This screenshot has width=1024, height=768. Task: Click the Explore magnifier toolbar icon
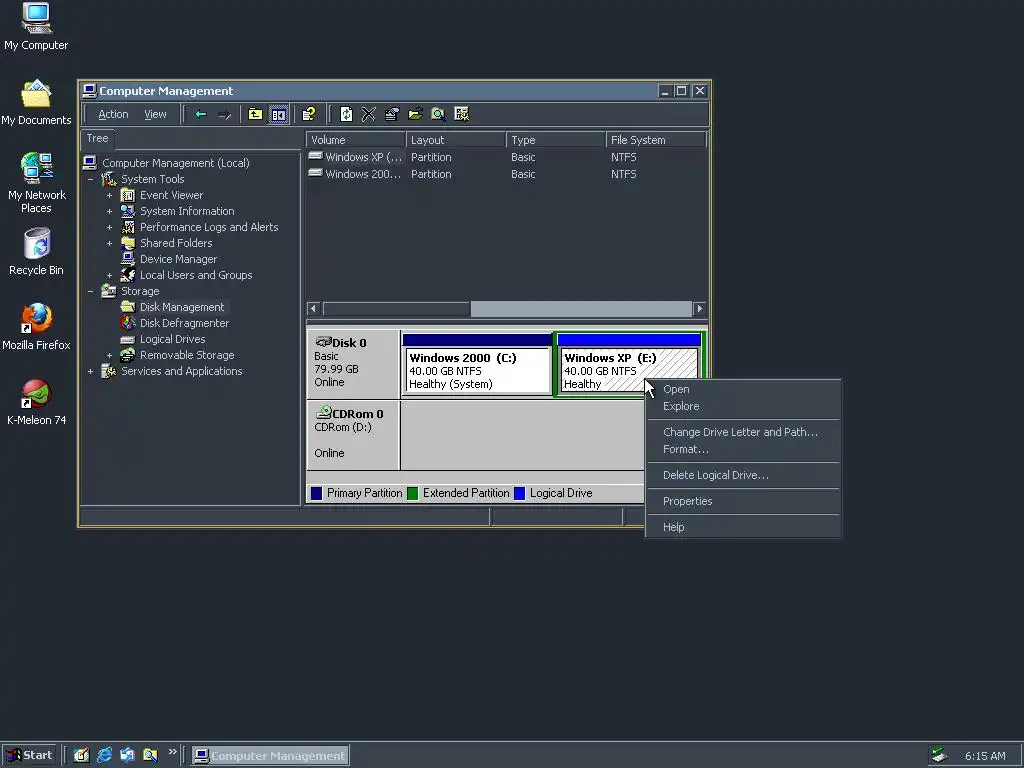click(438, 114)
